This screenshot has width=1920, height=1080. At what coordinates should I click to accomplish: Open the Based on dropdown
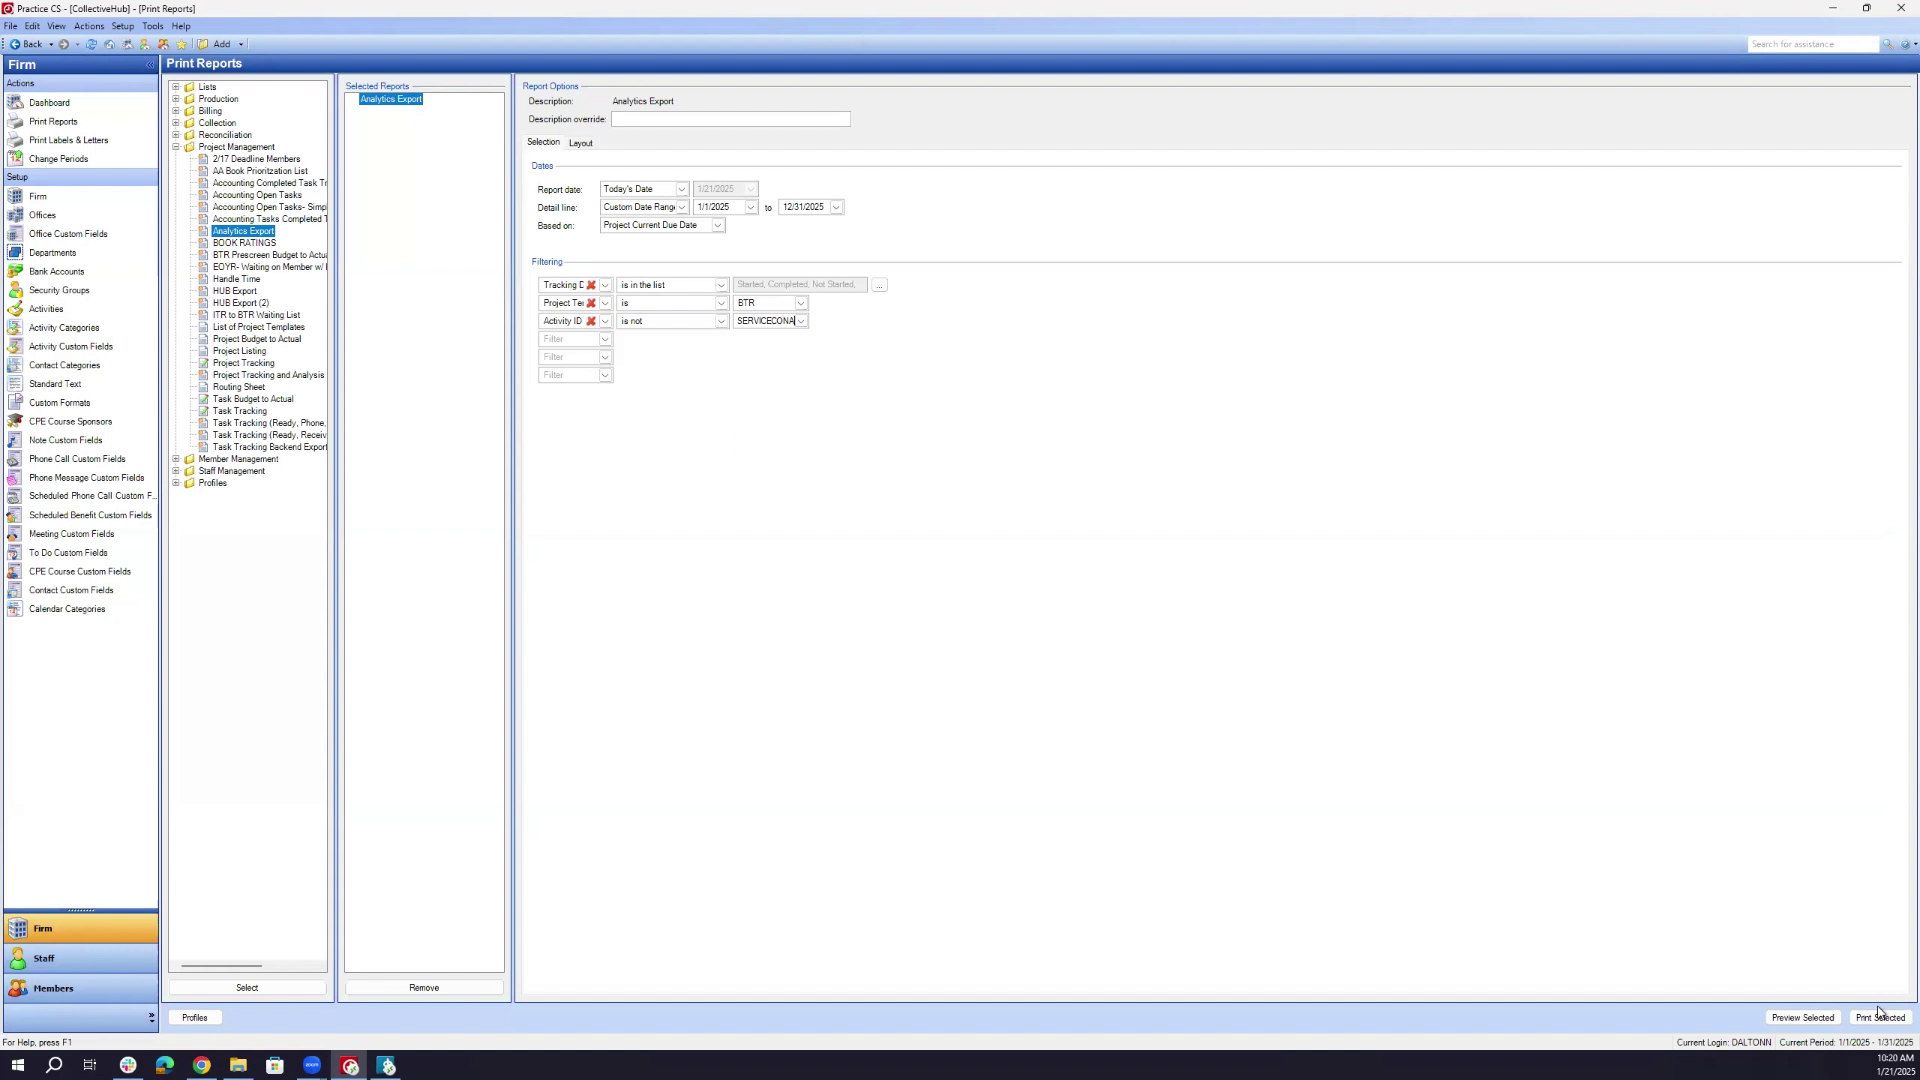[717, 226]
